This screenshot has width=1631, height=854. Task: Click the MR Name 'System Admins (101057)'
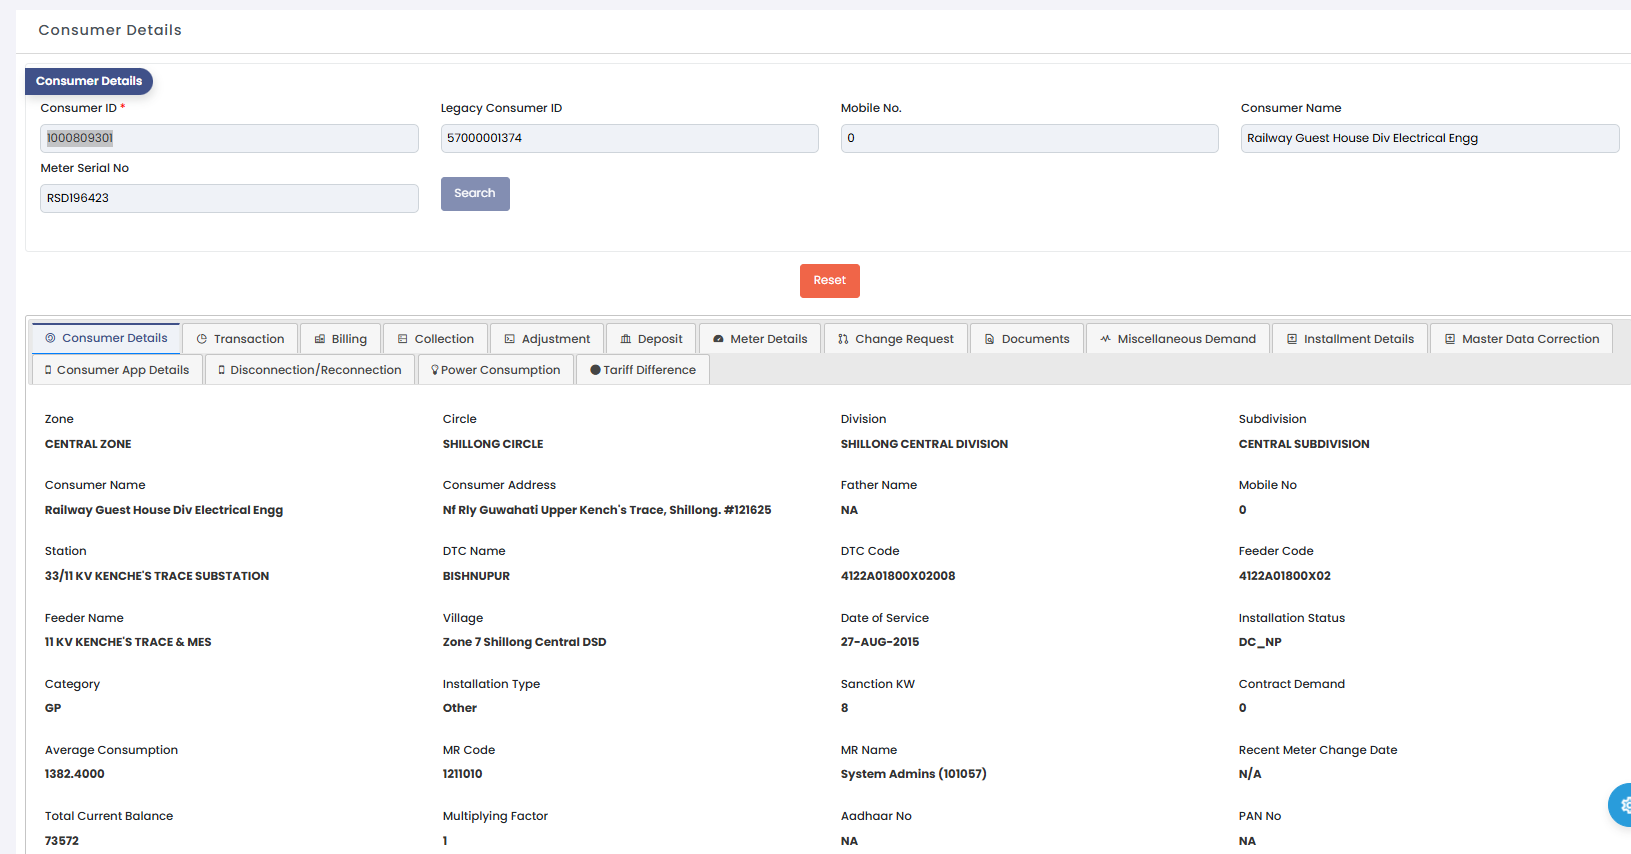(x=914, y=774)
